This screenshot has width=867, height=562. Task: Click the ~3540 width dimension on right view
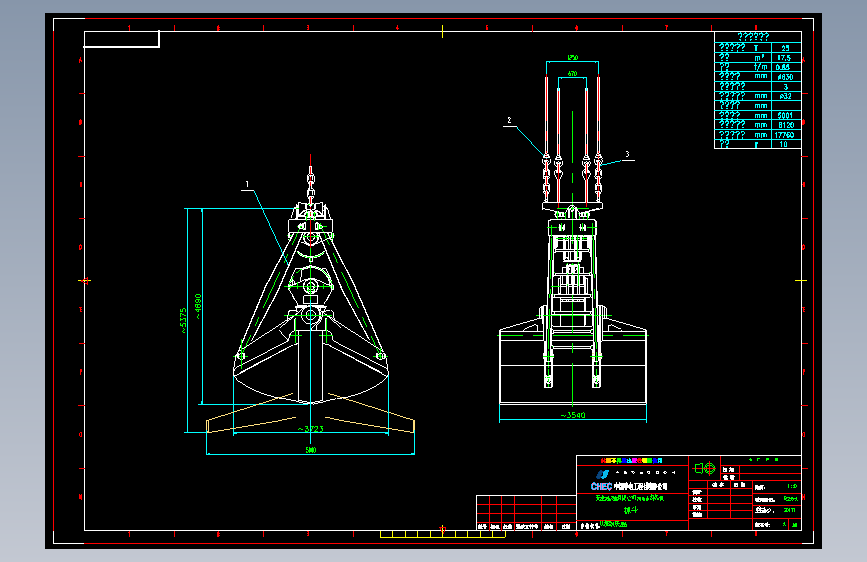pyautogui.click(x=573, y=415)
